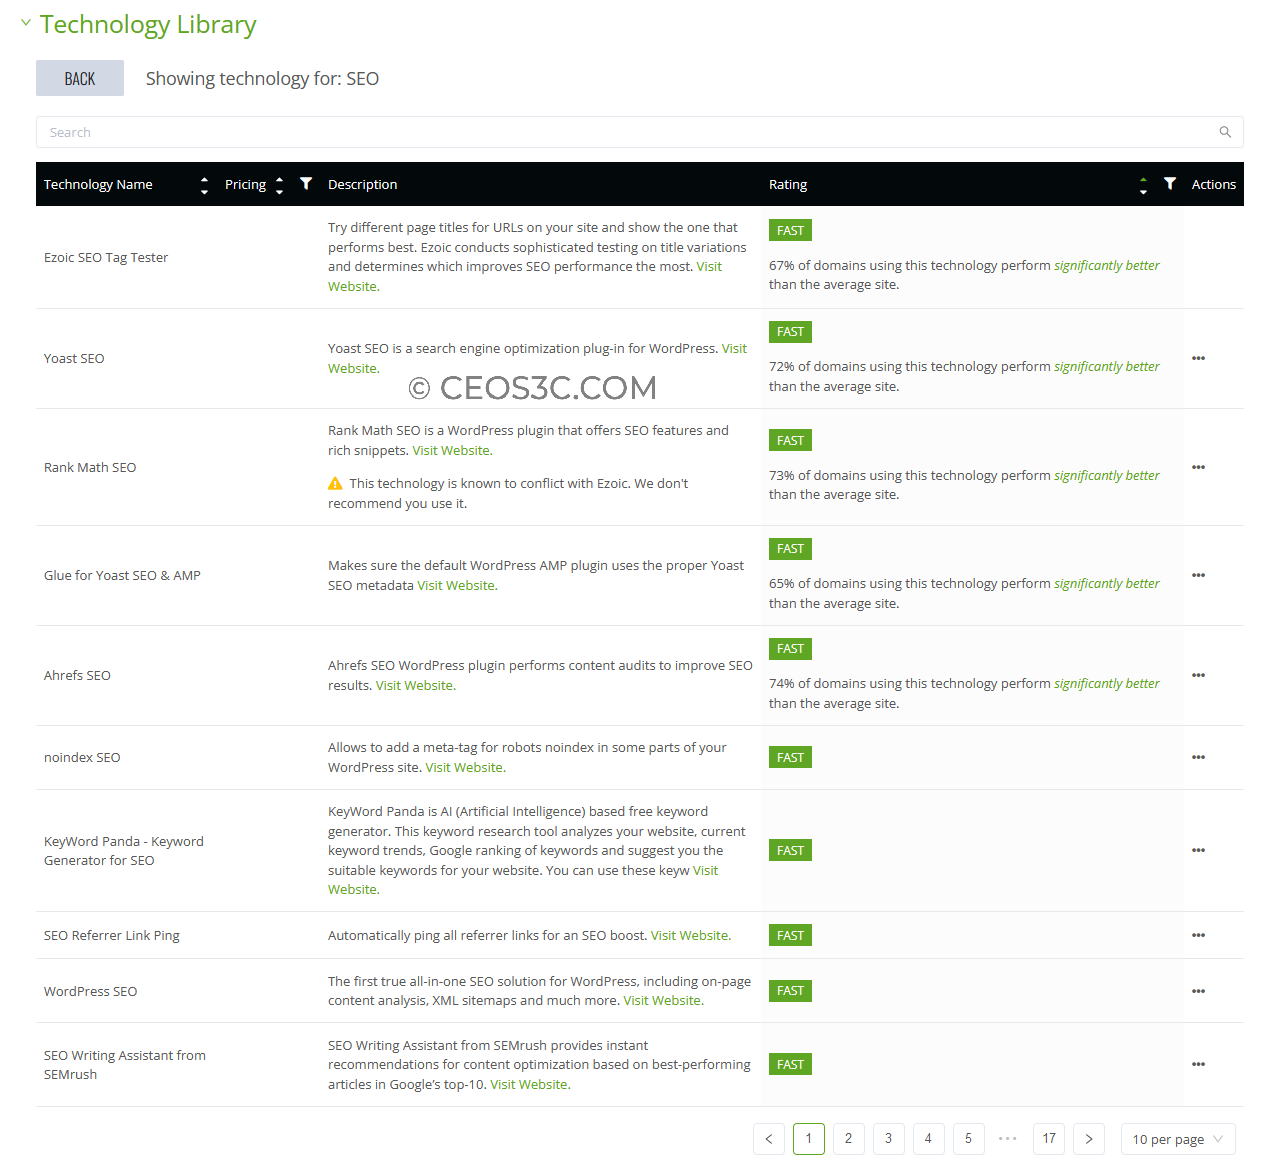Go to previous page arrow
1274x1174 pixels.
click(x=769, y=1139)
